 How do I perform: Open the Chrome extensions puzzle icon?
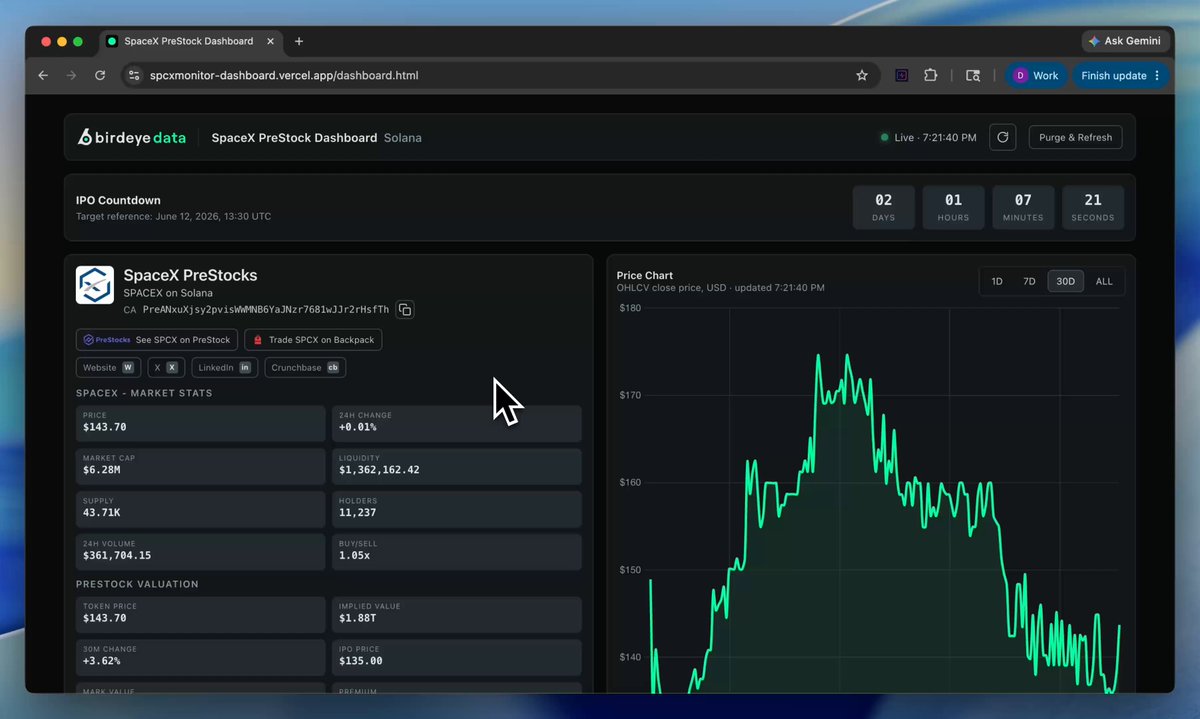(x=930, y=75)
